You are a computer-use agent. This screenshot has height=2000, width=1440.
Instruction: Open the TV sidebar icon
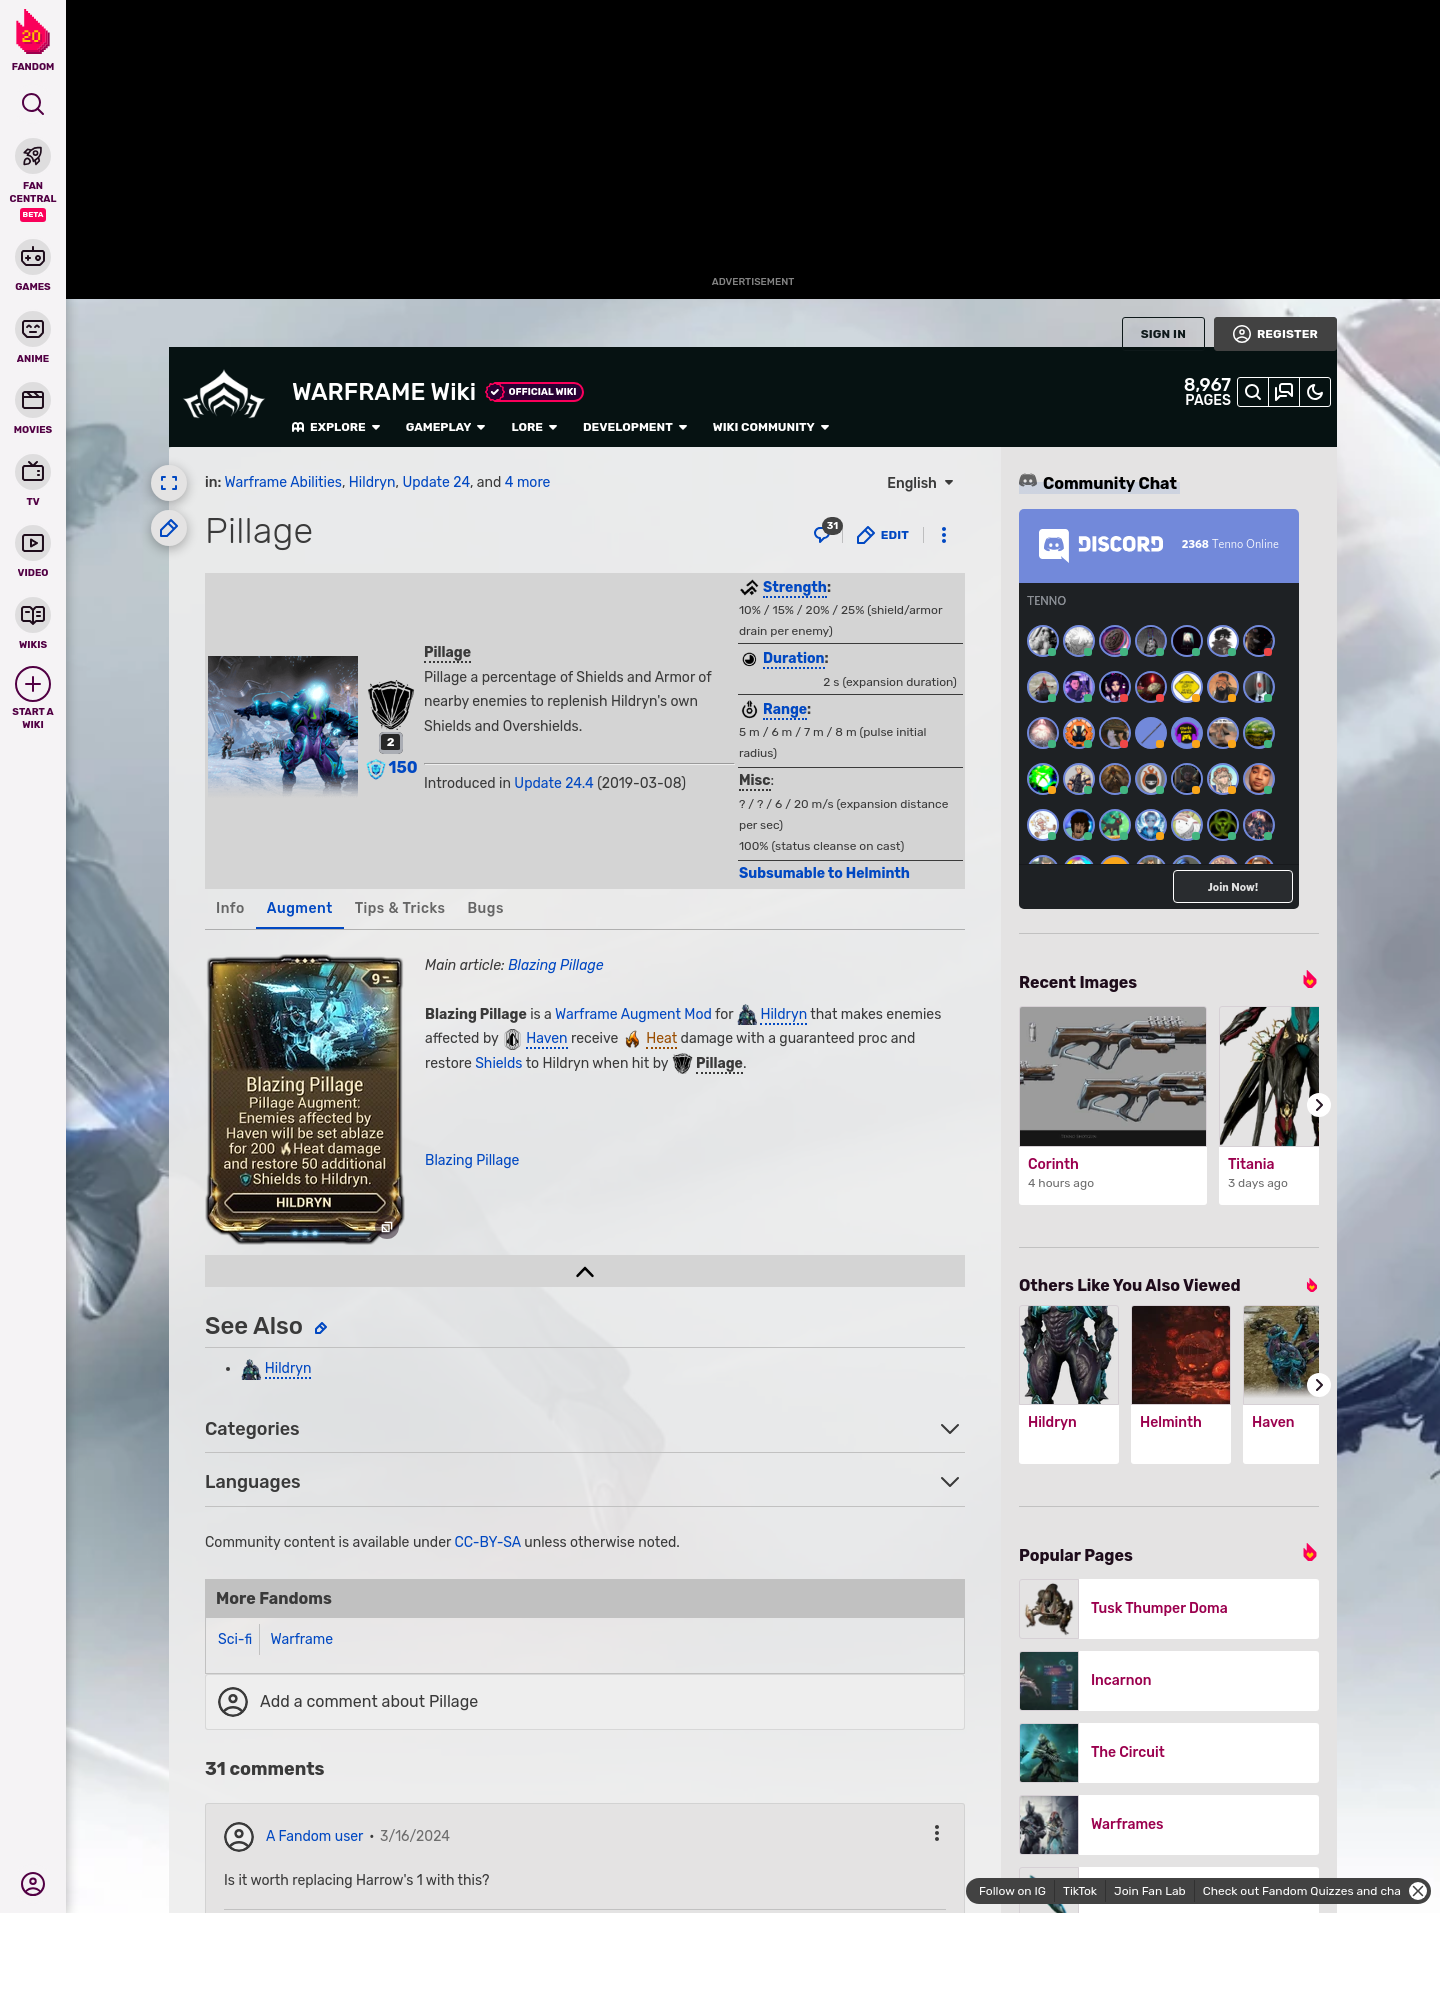click(x=33, y=472)
